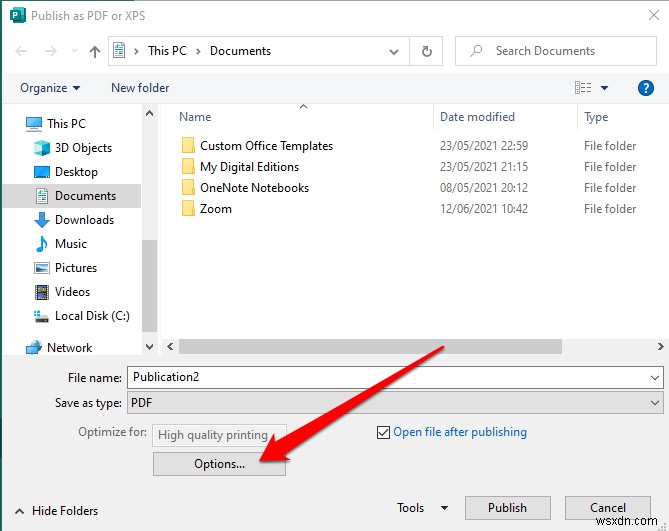Click the Options... button
Image resolution: width=669 pixels, height=531 pixels.
point(219,464)
